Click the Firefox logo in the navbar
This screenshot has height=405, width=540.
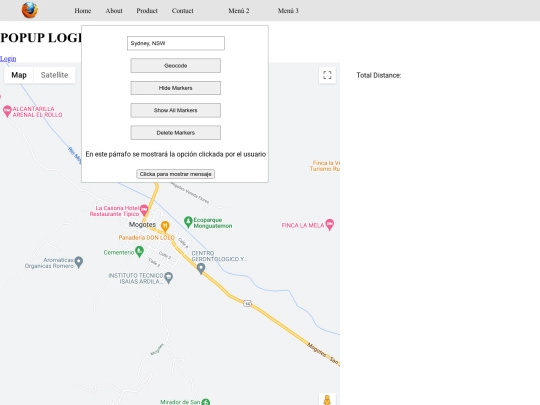coord(30,10)
